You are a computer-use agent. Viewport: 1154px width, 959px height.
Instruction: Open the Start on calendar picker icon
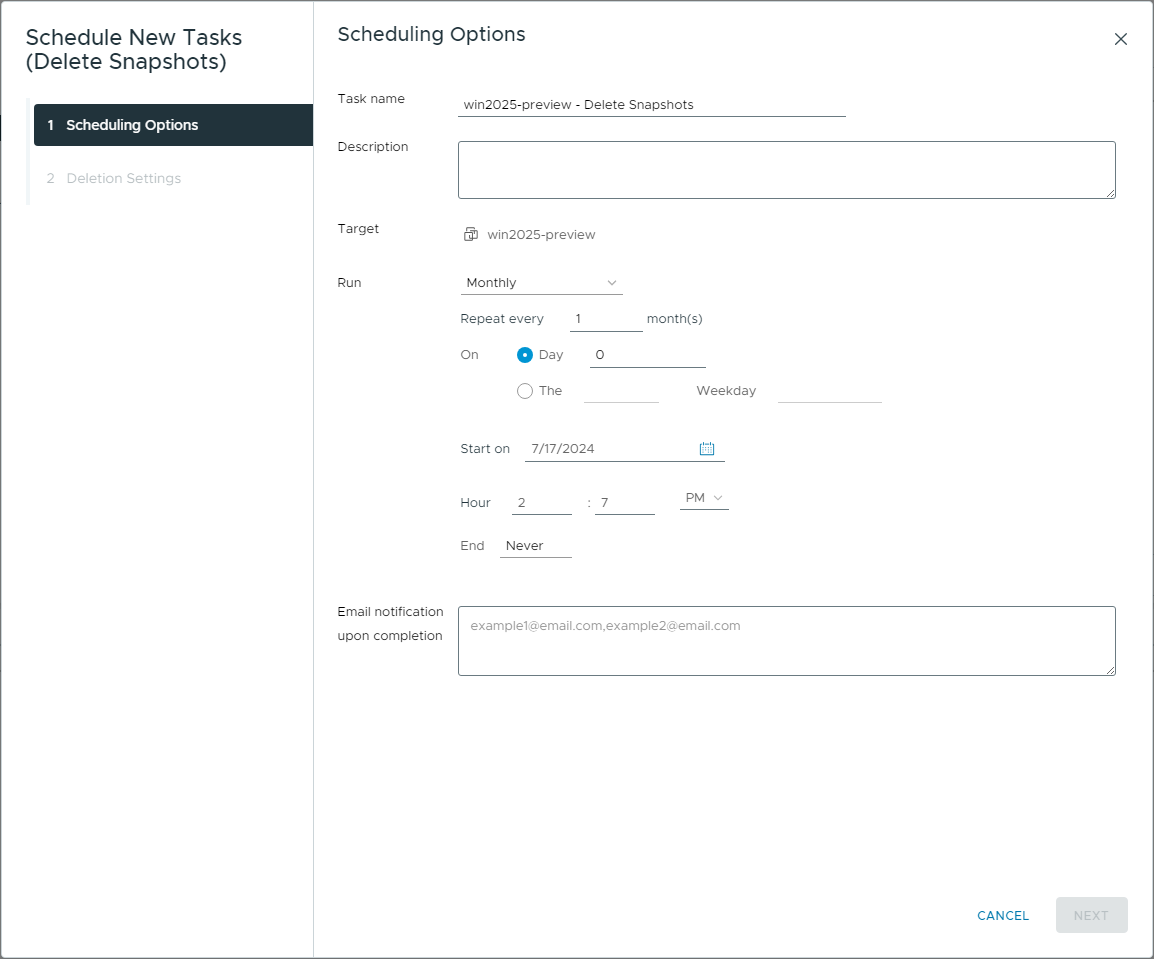click(x=707, y=449)
